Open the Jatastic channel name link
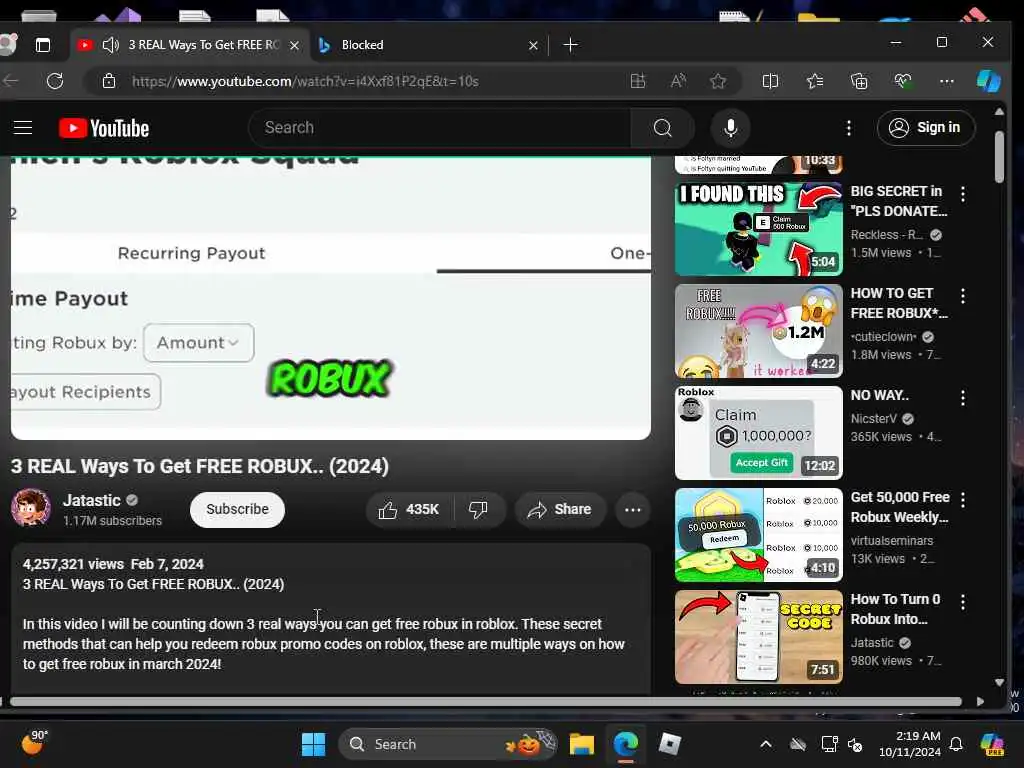This screenshot has width=1024, height=768. (x=91, y=500)
